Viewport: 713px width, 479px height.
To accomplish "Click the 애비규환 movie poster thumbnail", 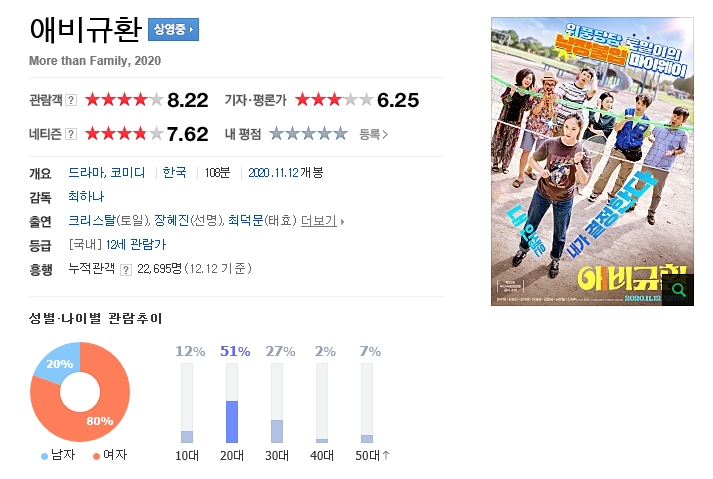I will point(592,161).
